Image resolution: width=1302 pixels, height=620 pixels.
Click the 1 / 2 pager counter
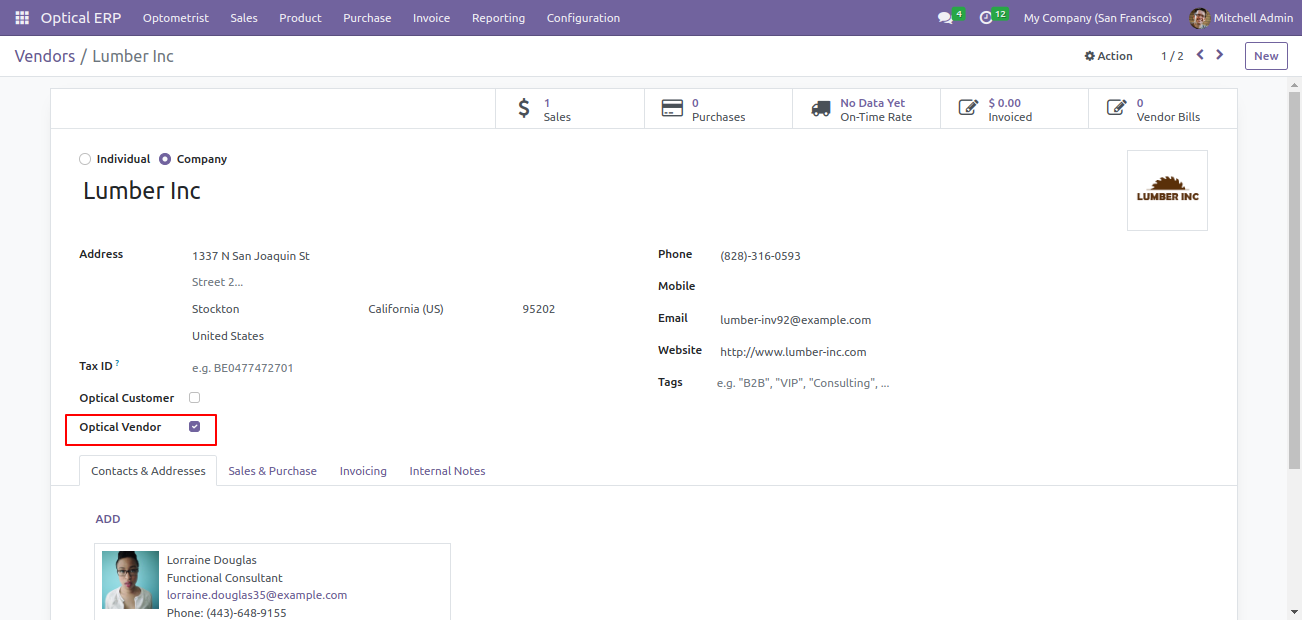(1172, 56)
